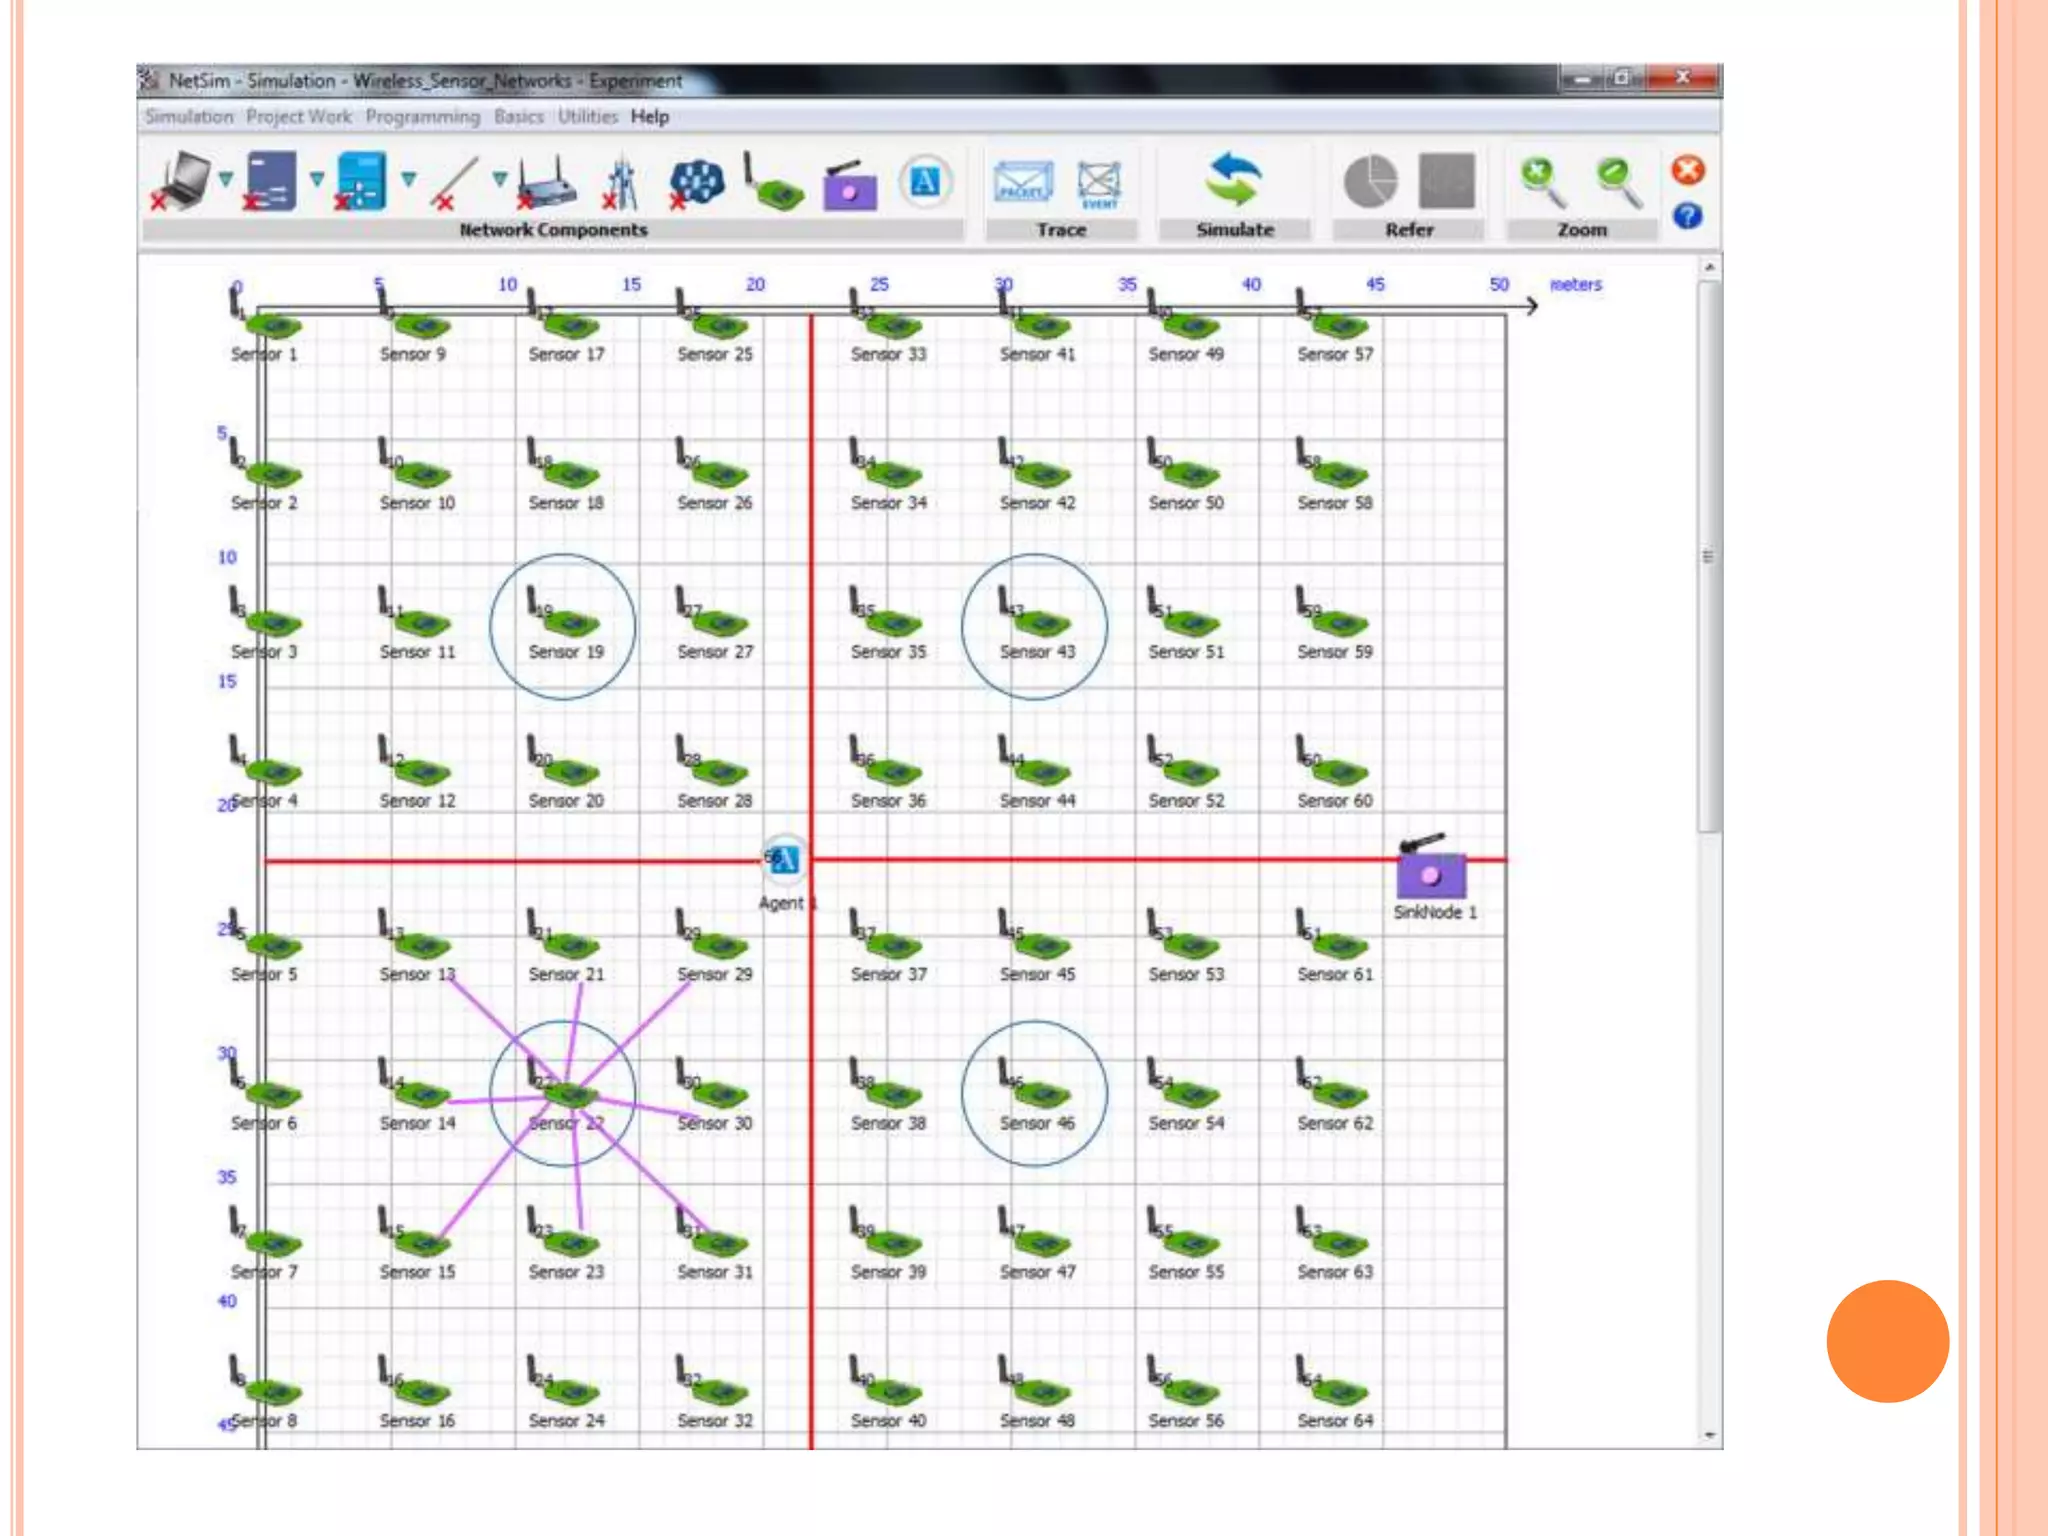
Task: Click the vertical scrollbar down arrow
Action: click(x=1709, y=1436)
